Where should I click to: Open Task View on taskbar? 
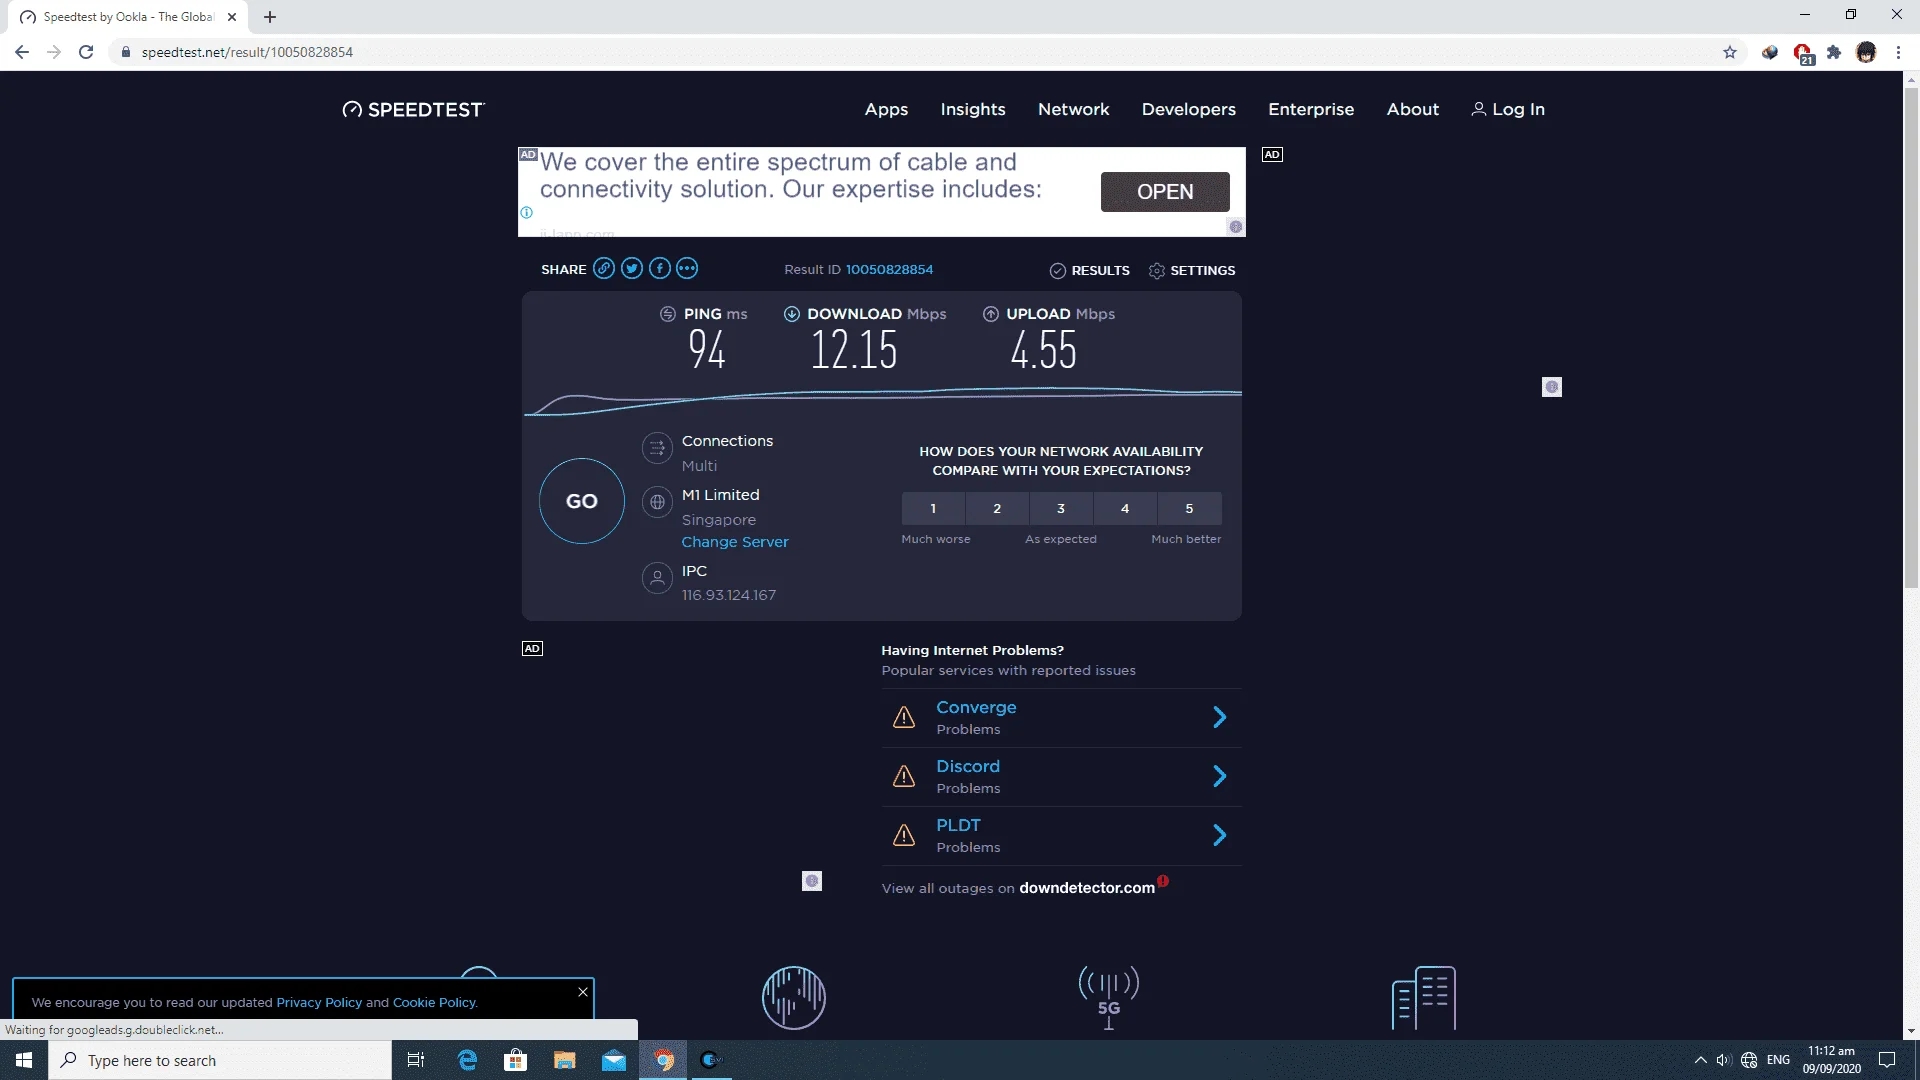click(416, 1060)
